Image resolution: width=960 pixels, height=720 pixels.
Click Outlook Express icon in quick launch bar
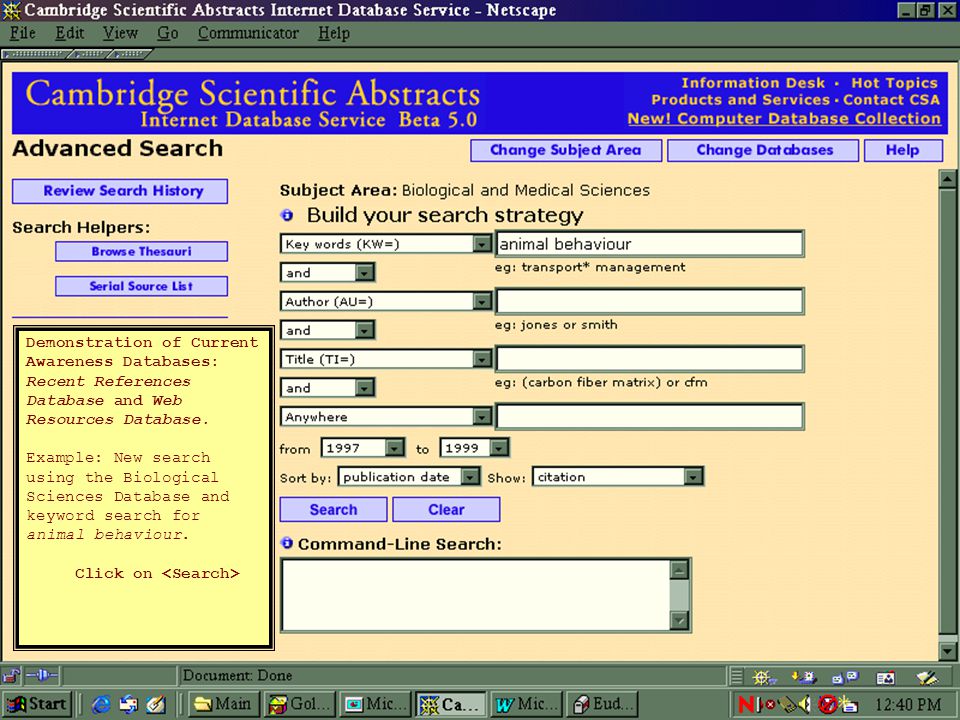click(129, 705)
